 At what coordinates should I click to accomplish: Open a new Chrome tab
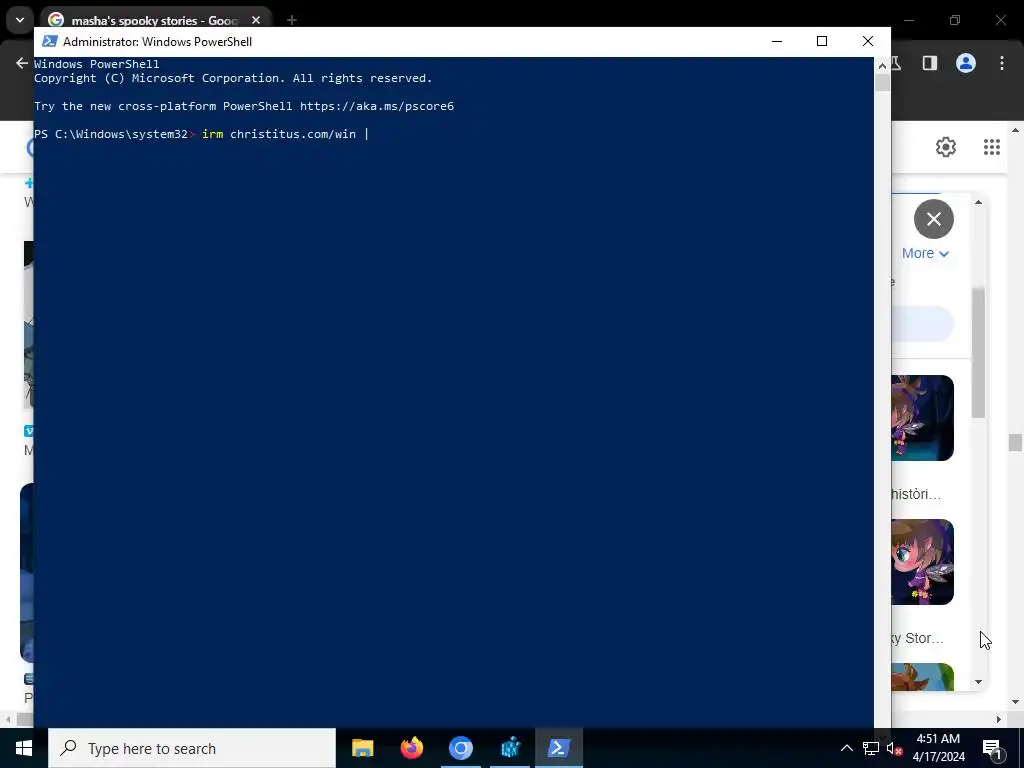pos(292,20)
